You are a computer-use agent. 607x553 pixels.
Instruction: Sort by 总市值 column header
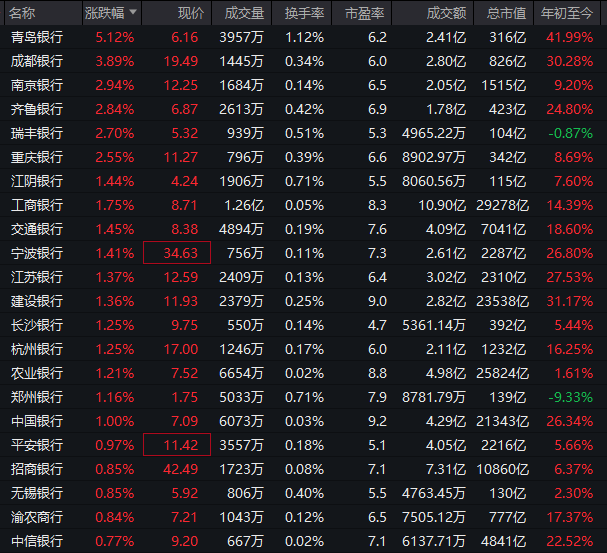click(x=504, y=13)
